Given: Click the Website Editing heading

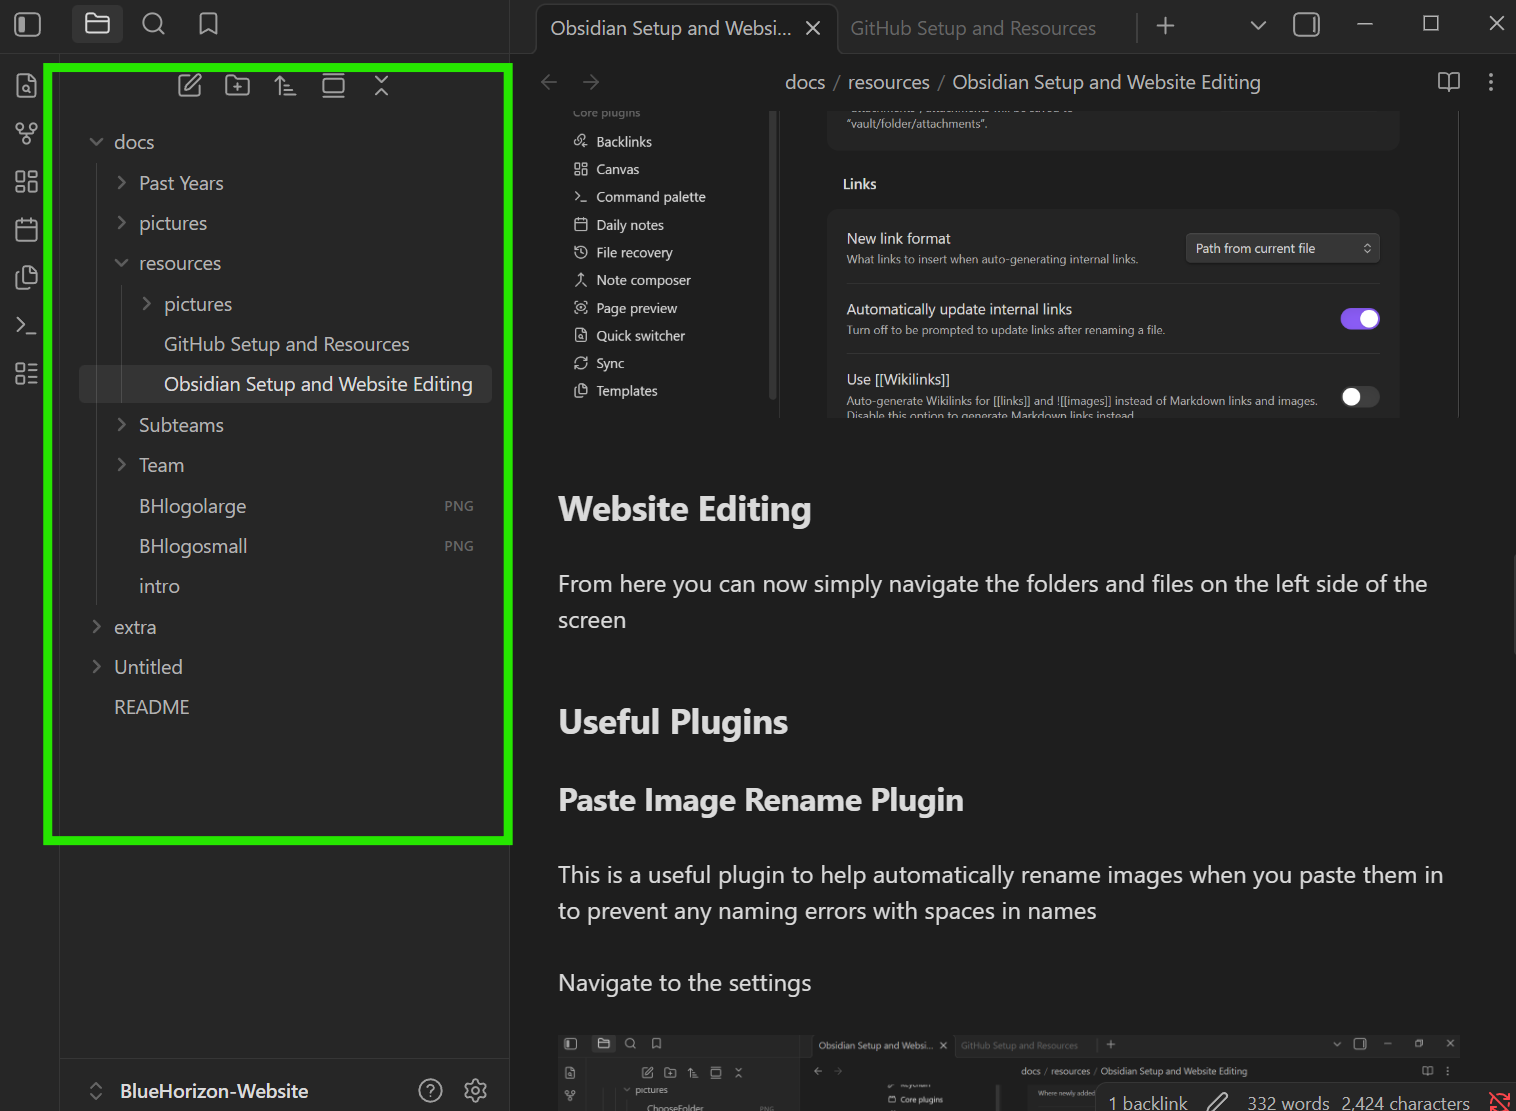Looking at the screenshot, I should 685,509.
